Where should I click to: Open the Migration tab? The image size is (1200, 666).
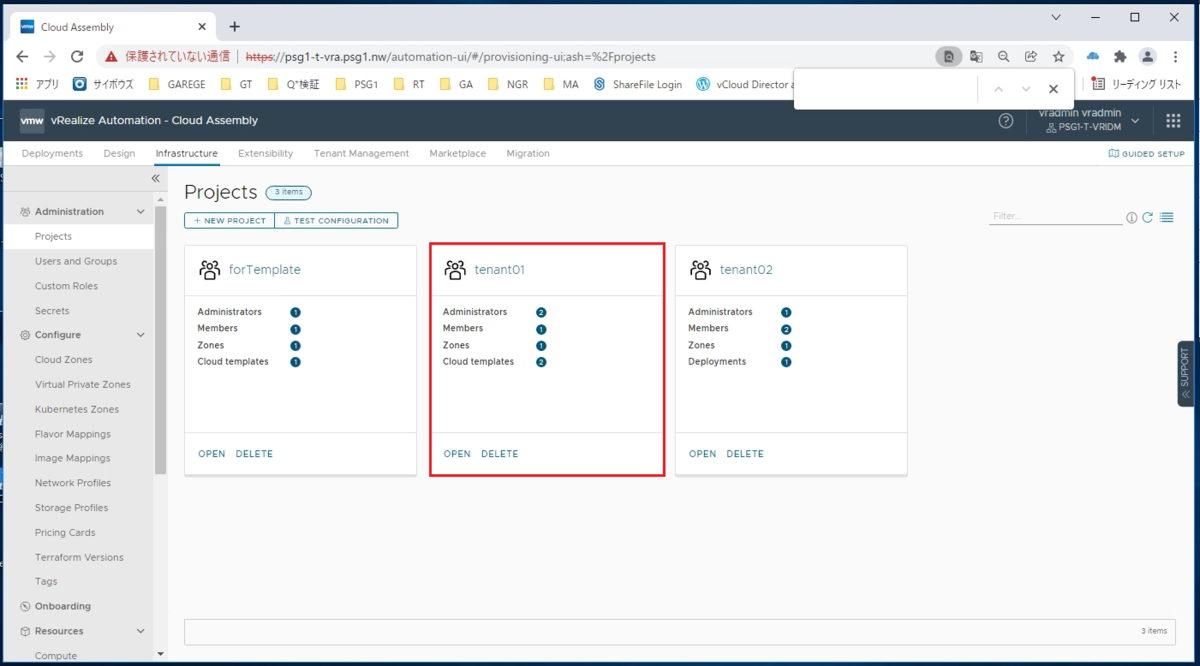coord(528,153)
